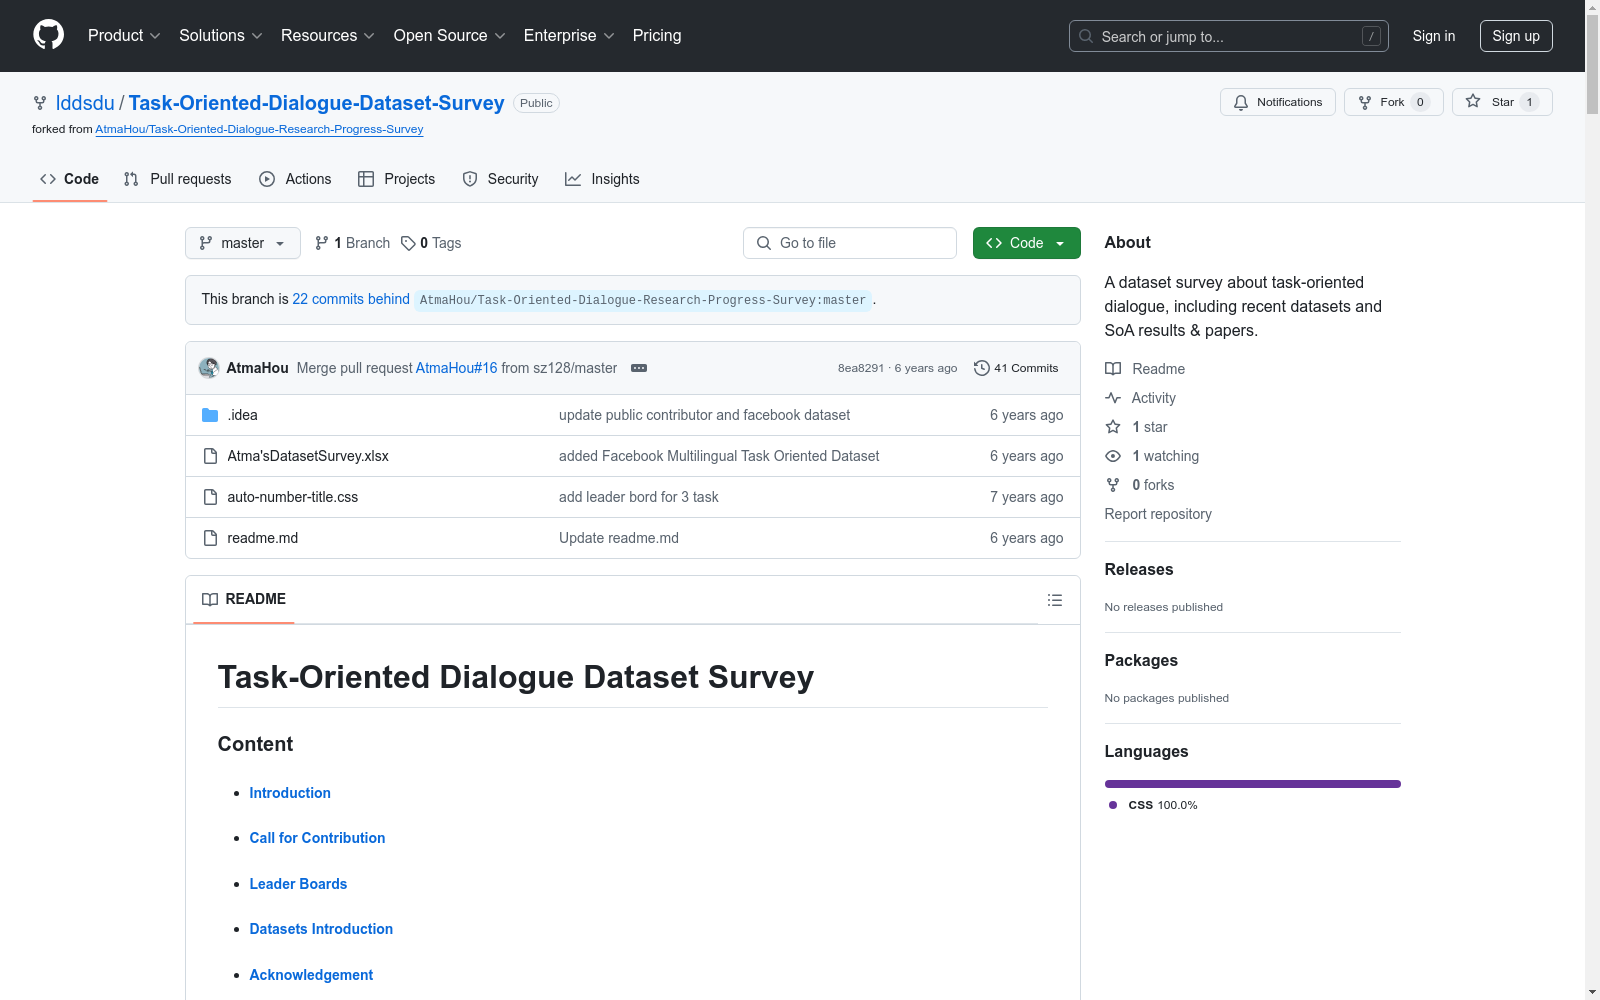
Task: Jump to Acknowledgement section link
Action: coord(311,975)
